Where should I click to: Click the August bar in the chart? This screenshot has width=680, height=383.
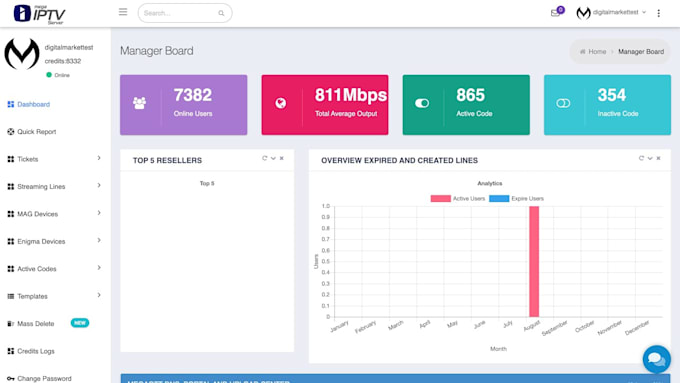[534, 262]
